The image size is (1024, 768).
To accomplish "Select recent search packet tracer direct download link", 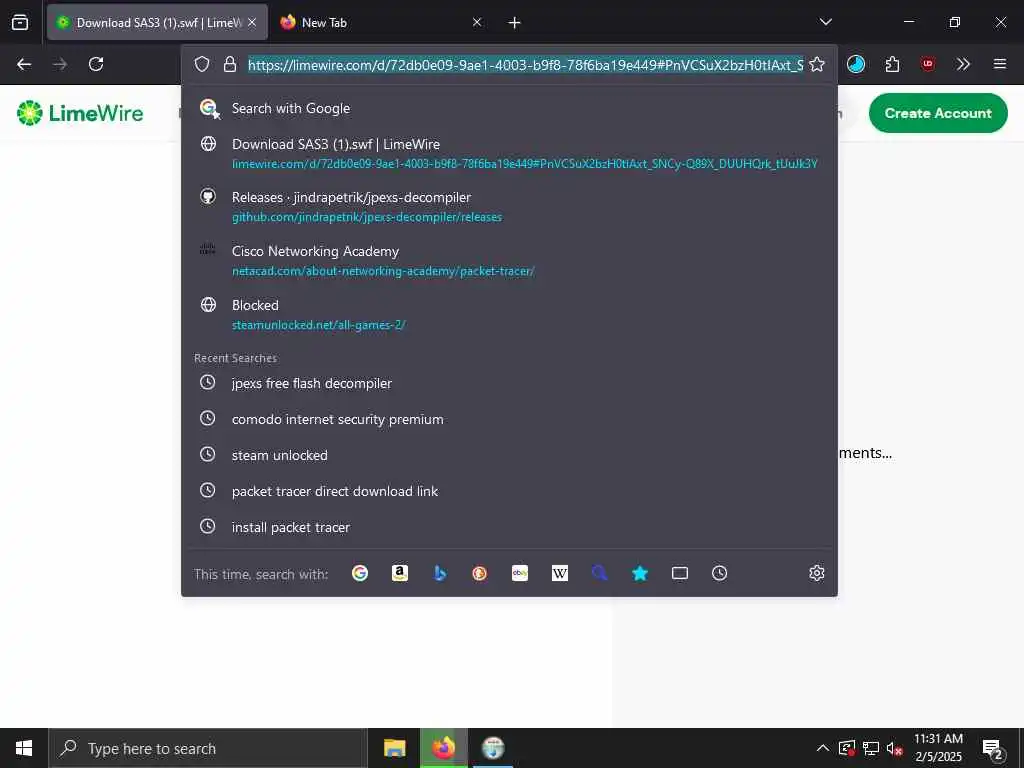I will (x=509, y=491).
